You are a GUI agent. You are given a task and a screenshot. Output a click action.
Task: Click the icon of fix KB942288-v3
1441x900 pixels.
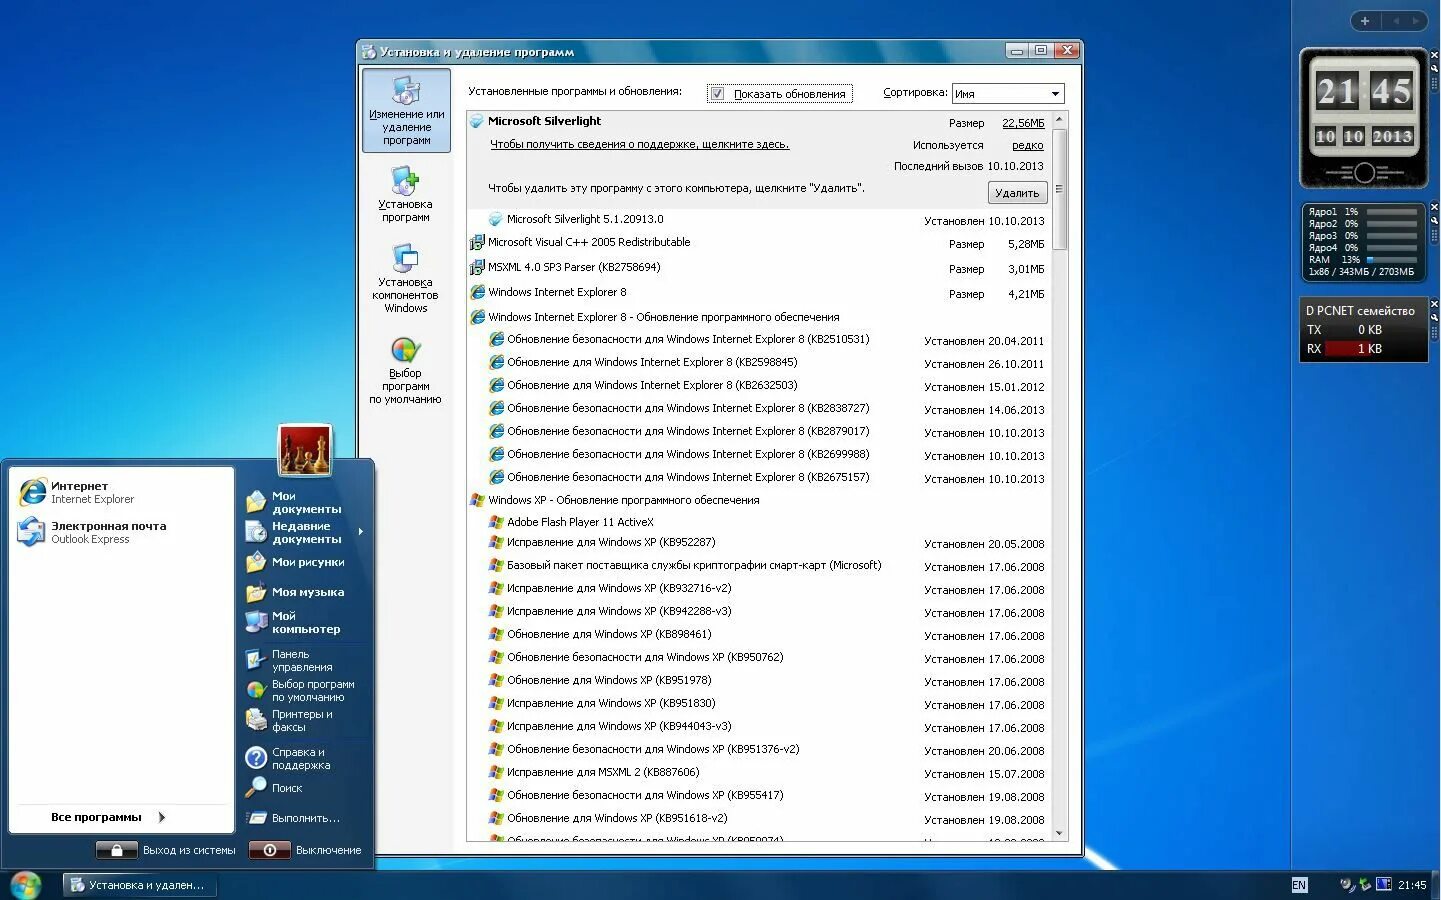[496, 612]
